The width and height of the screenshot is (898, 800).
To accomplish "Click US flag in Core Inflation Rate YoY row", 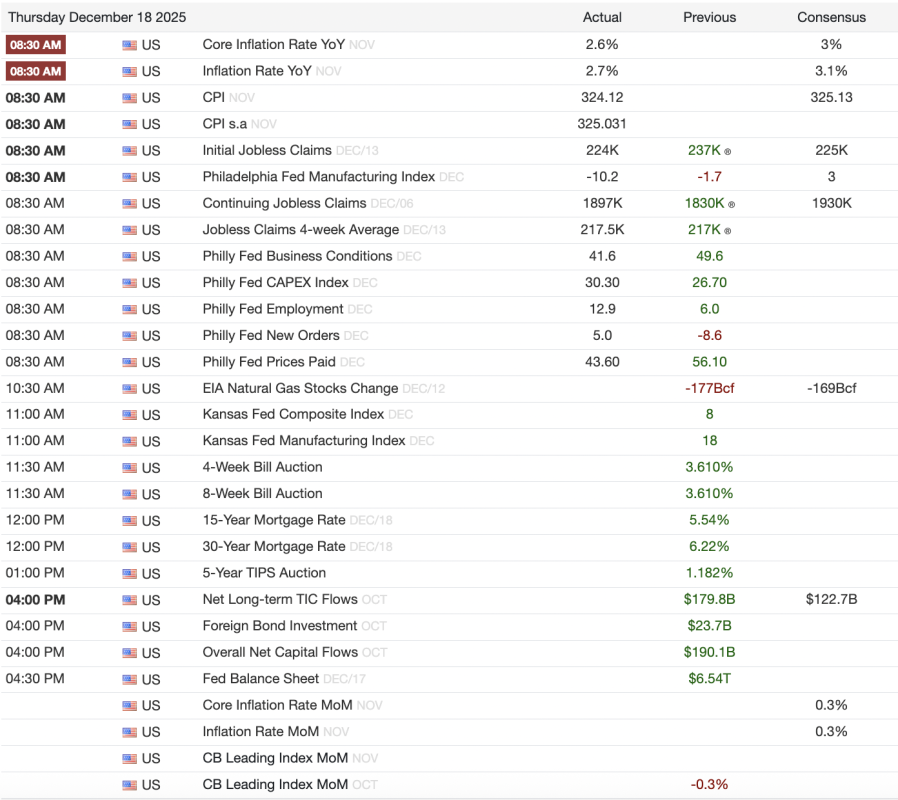I will pyautogui.click(x=130, y=45).
